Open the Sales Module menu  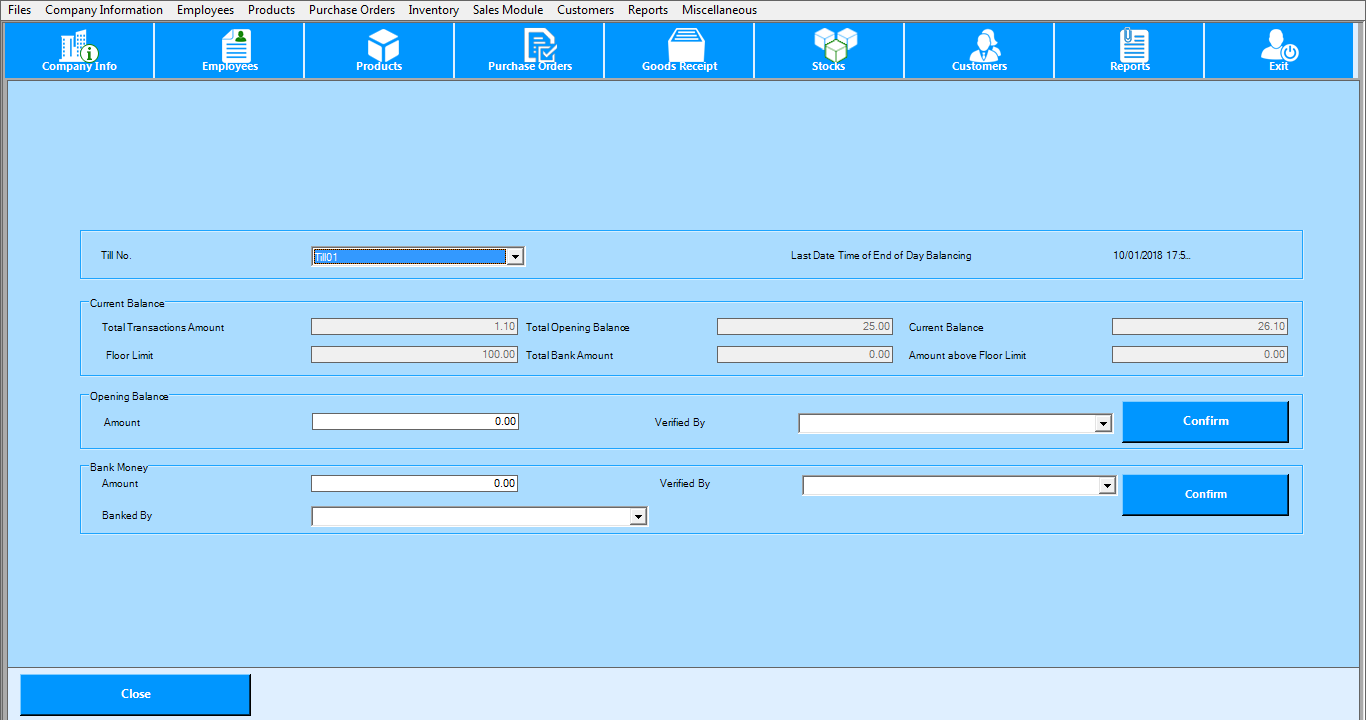[x=508, y=10]
